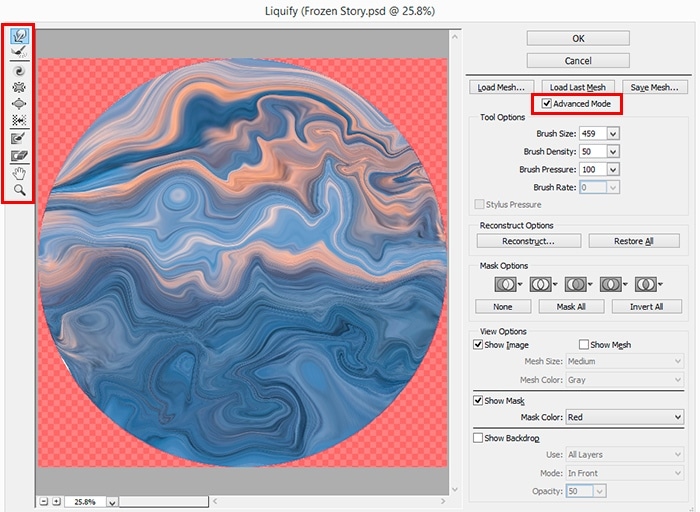Screen dimensions: 700x512
Task: Click the Brush Size input field
Action: pos(593,133)
